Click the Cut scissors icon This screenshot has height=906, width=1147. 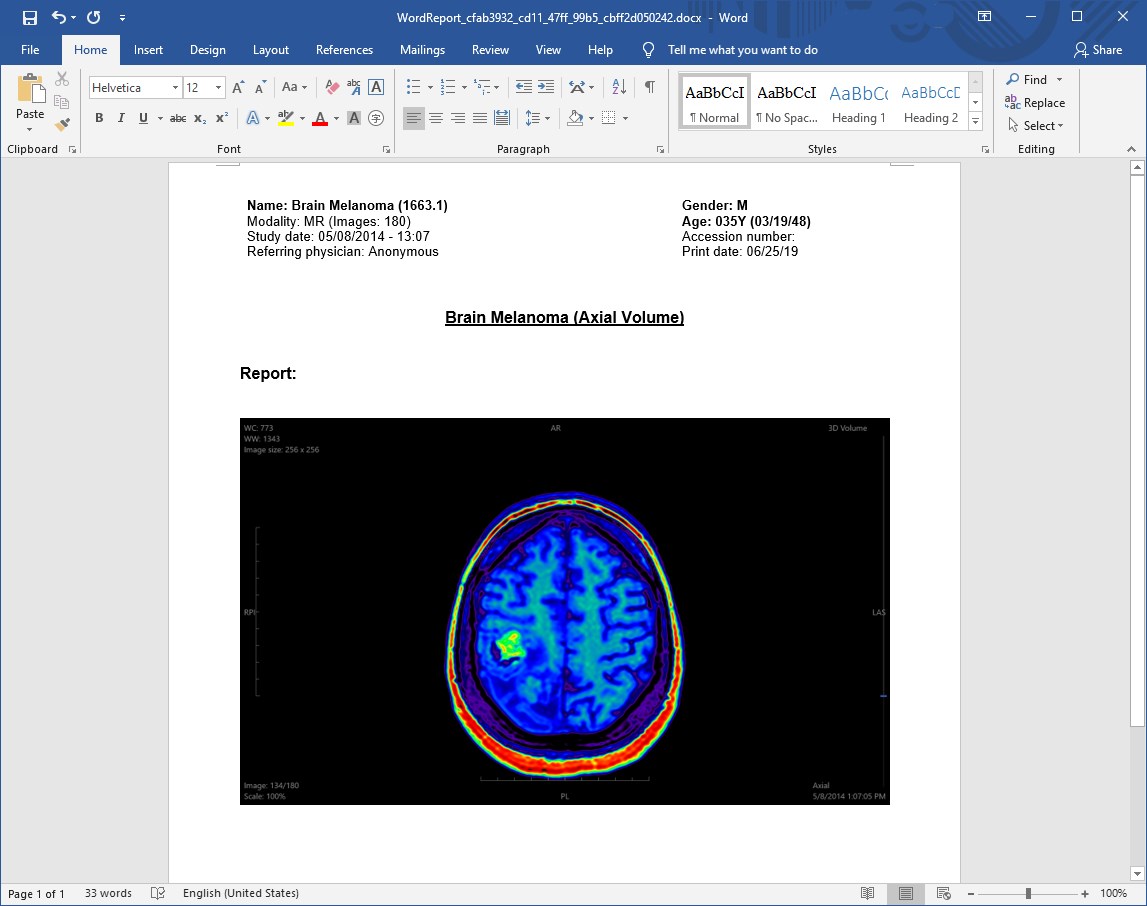pyautogui.click(x=62, y=79)
